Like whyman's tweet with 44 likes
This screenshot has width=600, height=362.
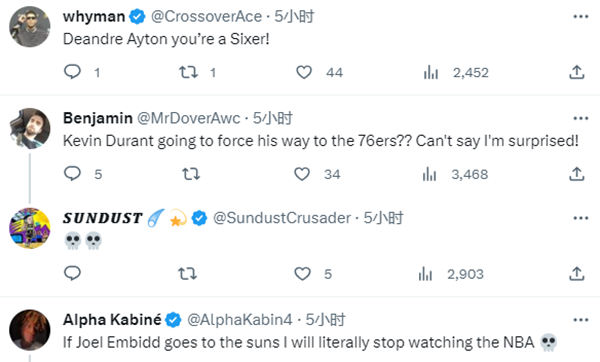click(304, 72)
